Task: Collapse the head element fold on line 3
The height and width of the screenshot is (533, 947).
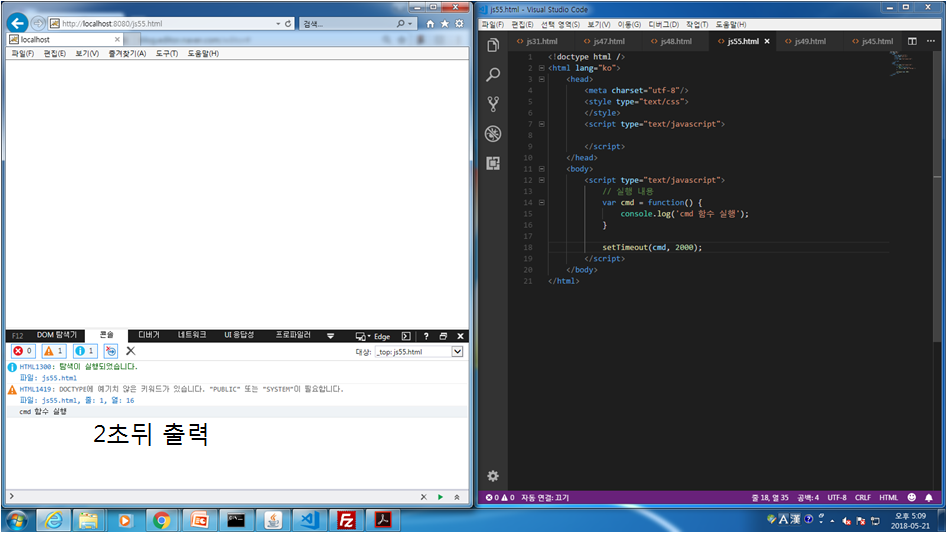Action: [542, 79]
